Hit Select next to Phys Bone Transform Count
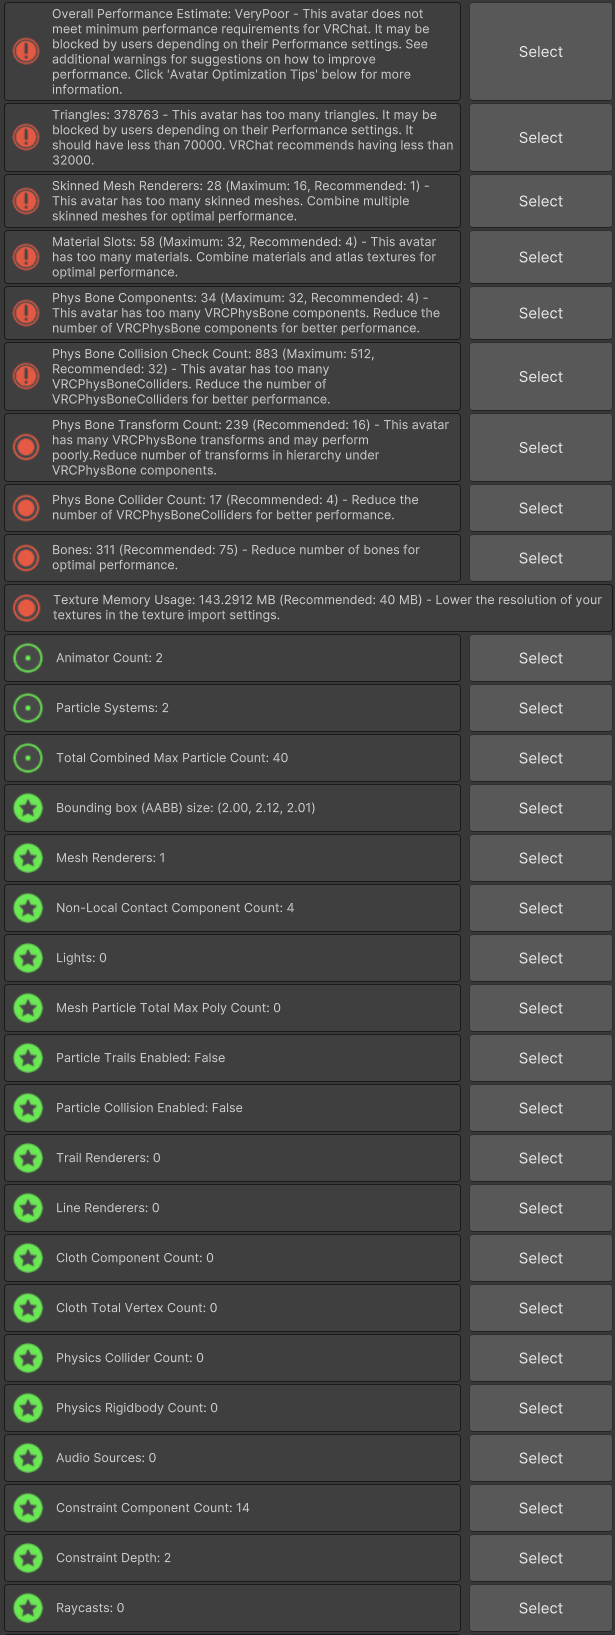The image size is (615, 1635). (541, 448)
